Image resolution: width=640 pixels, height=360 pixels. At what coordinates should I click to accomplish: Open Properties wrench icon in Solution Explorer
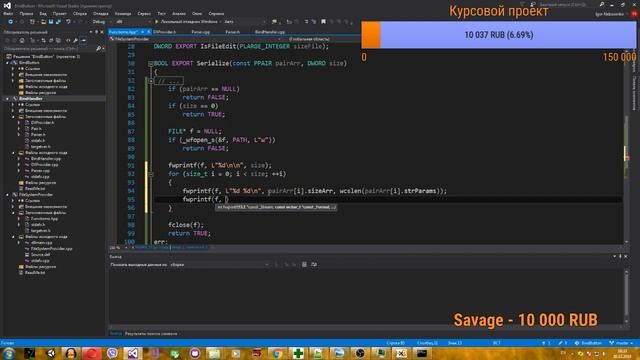76,40
